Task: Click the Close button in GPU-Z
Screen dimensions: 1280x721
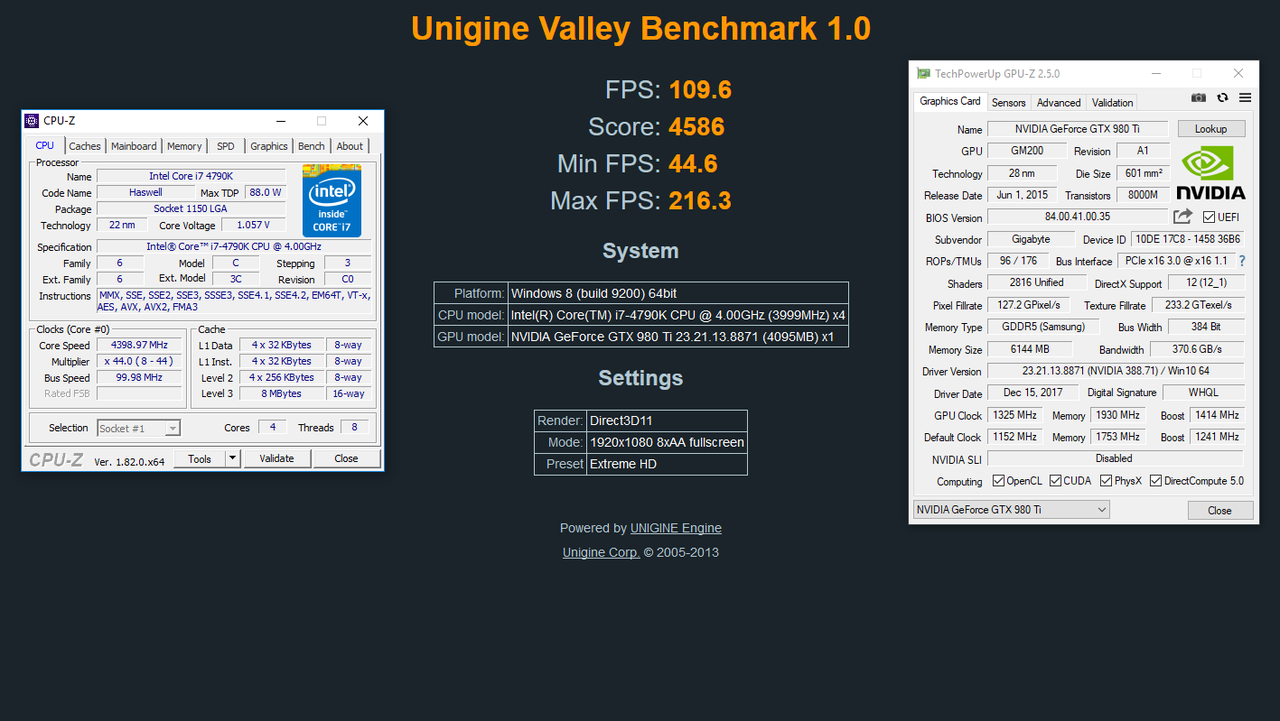Action: (x=1220, y=510)
